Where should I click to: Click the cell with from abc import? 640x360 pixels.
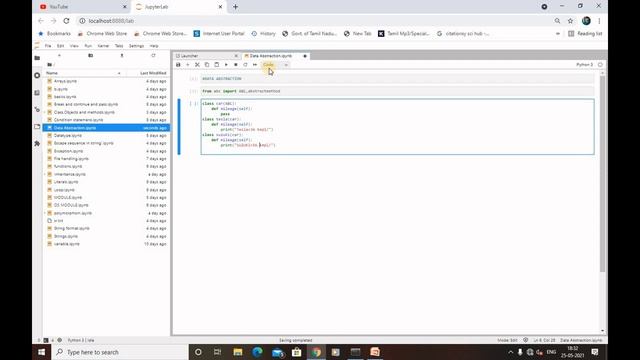397,91
